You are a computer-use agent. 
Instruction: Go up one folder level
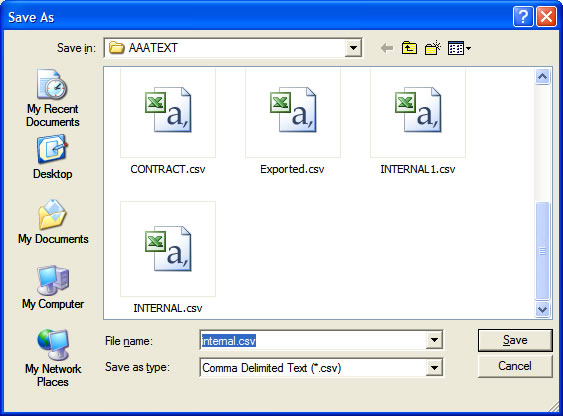point(409,48)
